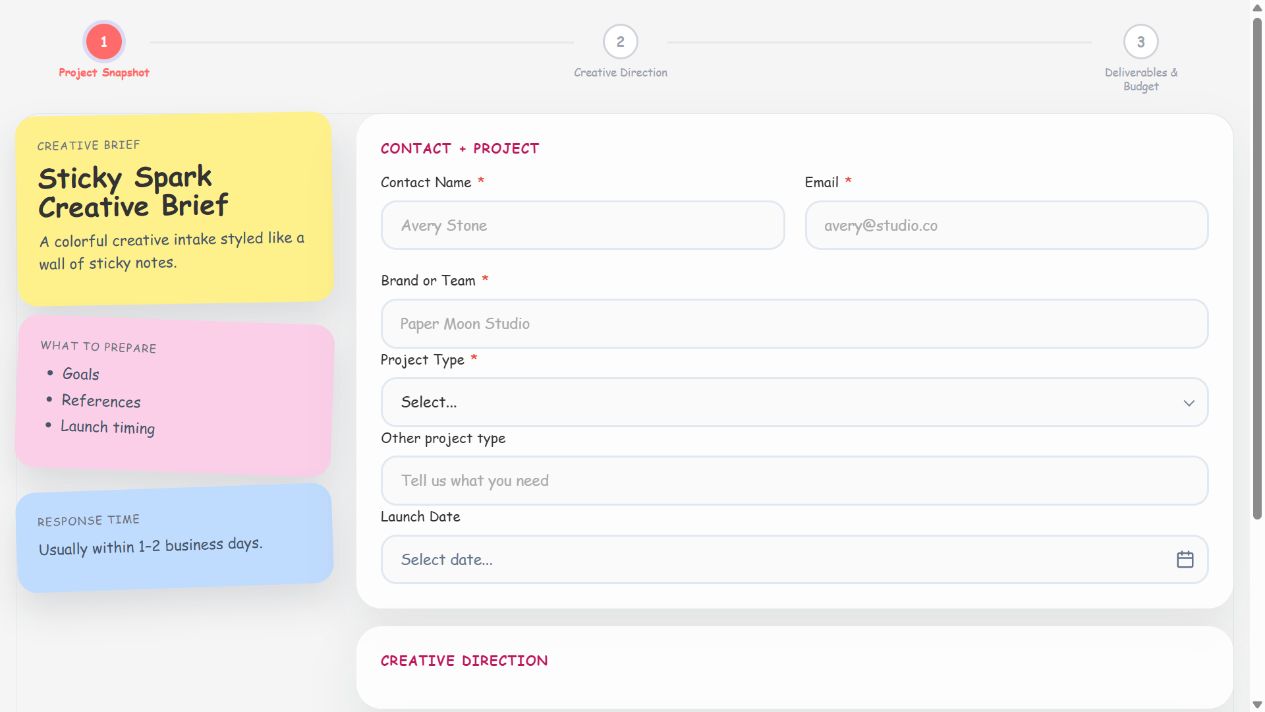Click the RESPONSE TIME note heading
The image size is (1265, 712).
click(x=88, y=521)
